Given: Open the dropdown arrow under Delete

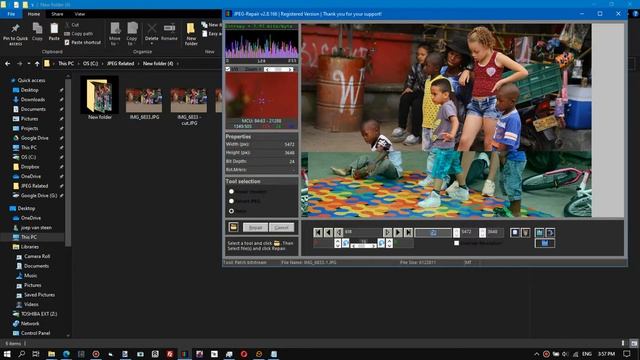Looking at the screenshot, I should 151,43.
